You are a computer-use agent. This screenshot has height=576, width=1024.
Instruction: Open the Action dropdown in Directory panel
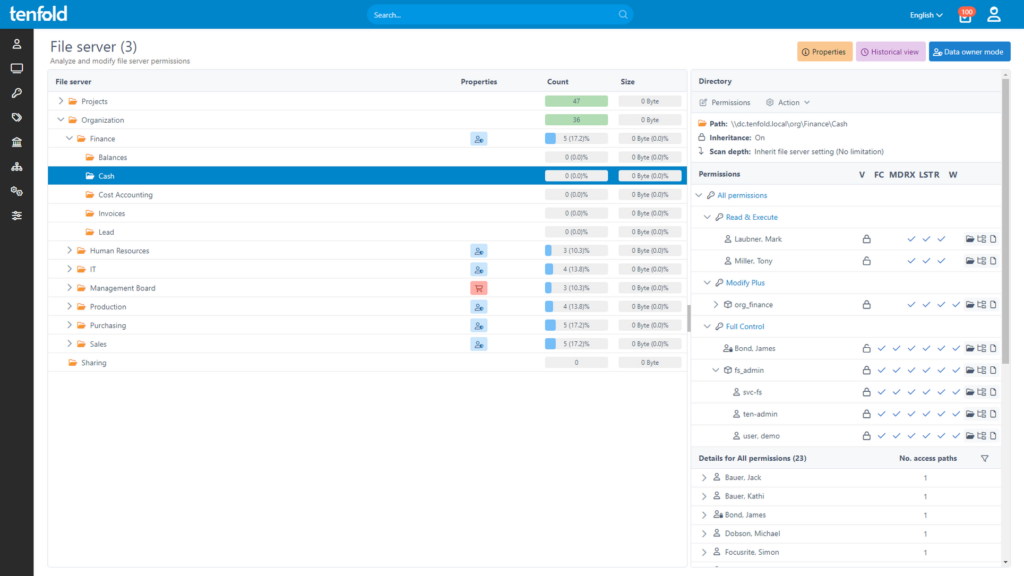click(788, 102)
